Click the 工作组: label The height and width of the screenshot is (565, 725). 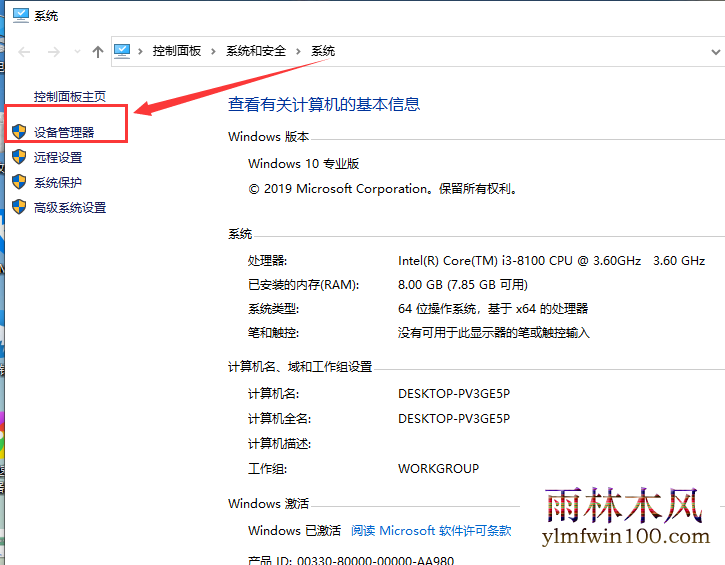[x=267, y=468]
